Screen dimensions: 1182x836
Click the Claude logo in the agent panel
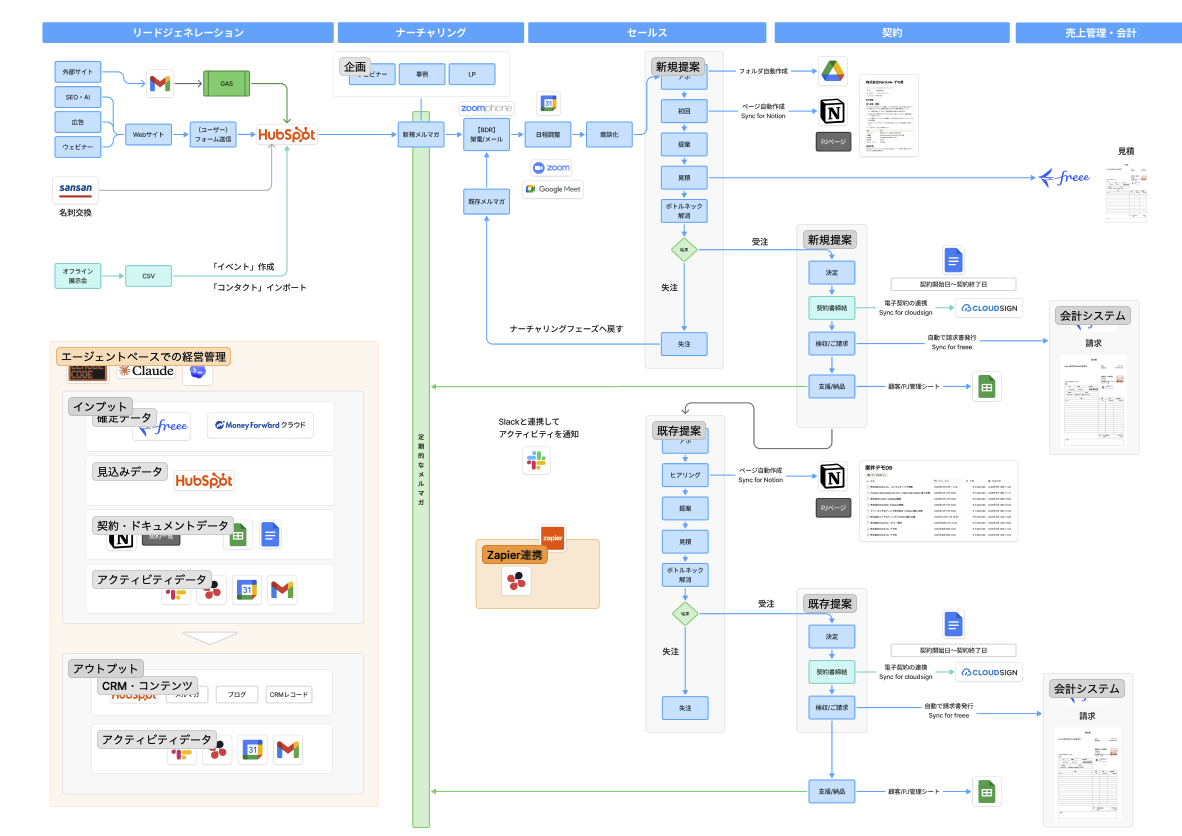146,371
